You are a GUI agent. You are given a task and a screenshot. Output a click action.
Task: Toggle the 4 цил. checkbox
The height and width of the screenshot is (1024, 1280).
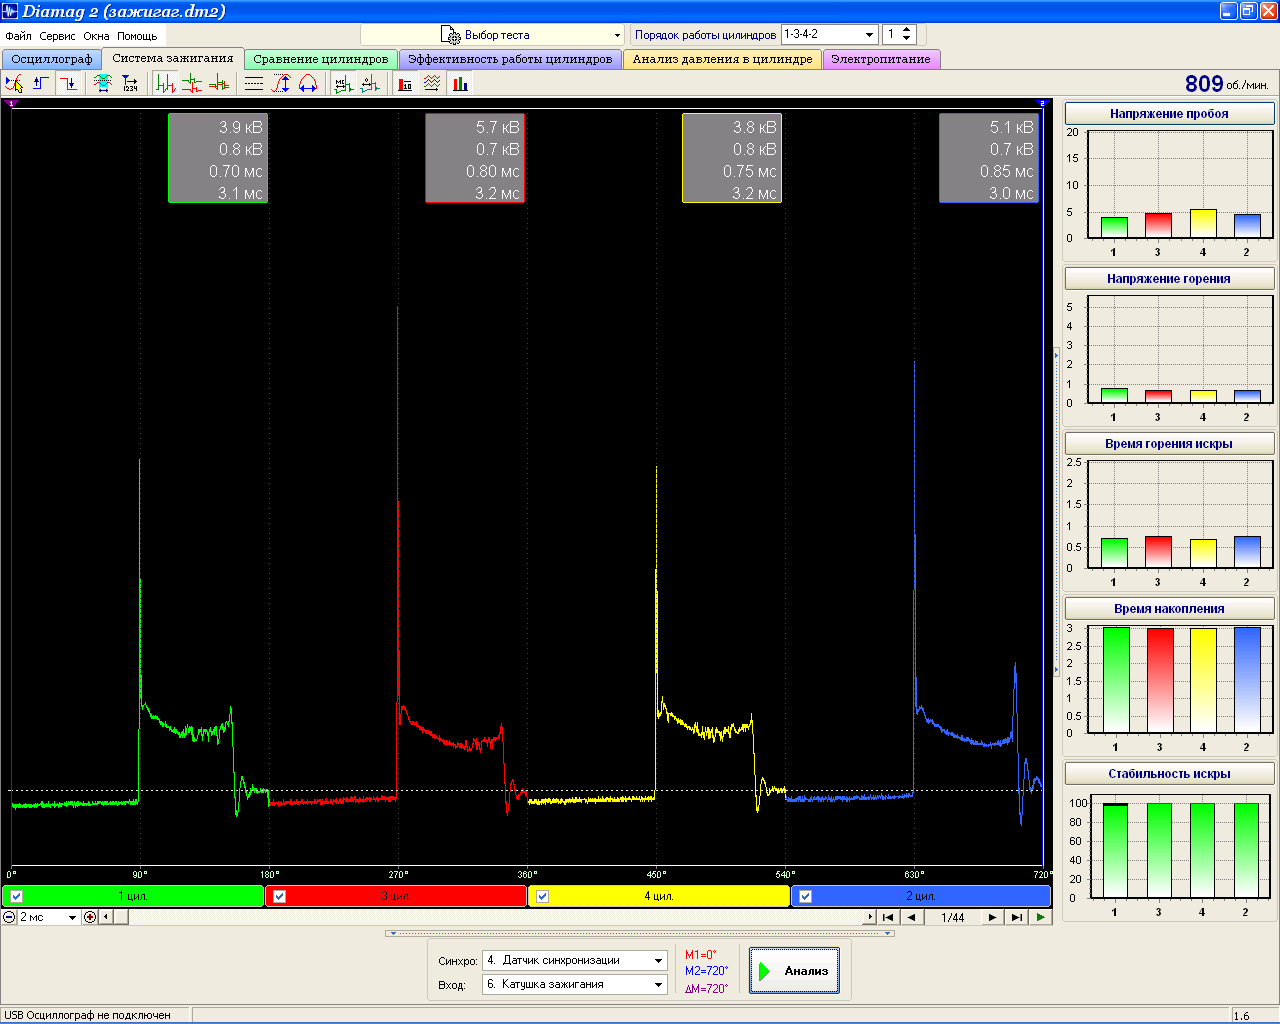(x=542, y=896)
